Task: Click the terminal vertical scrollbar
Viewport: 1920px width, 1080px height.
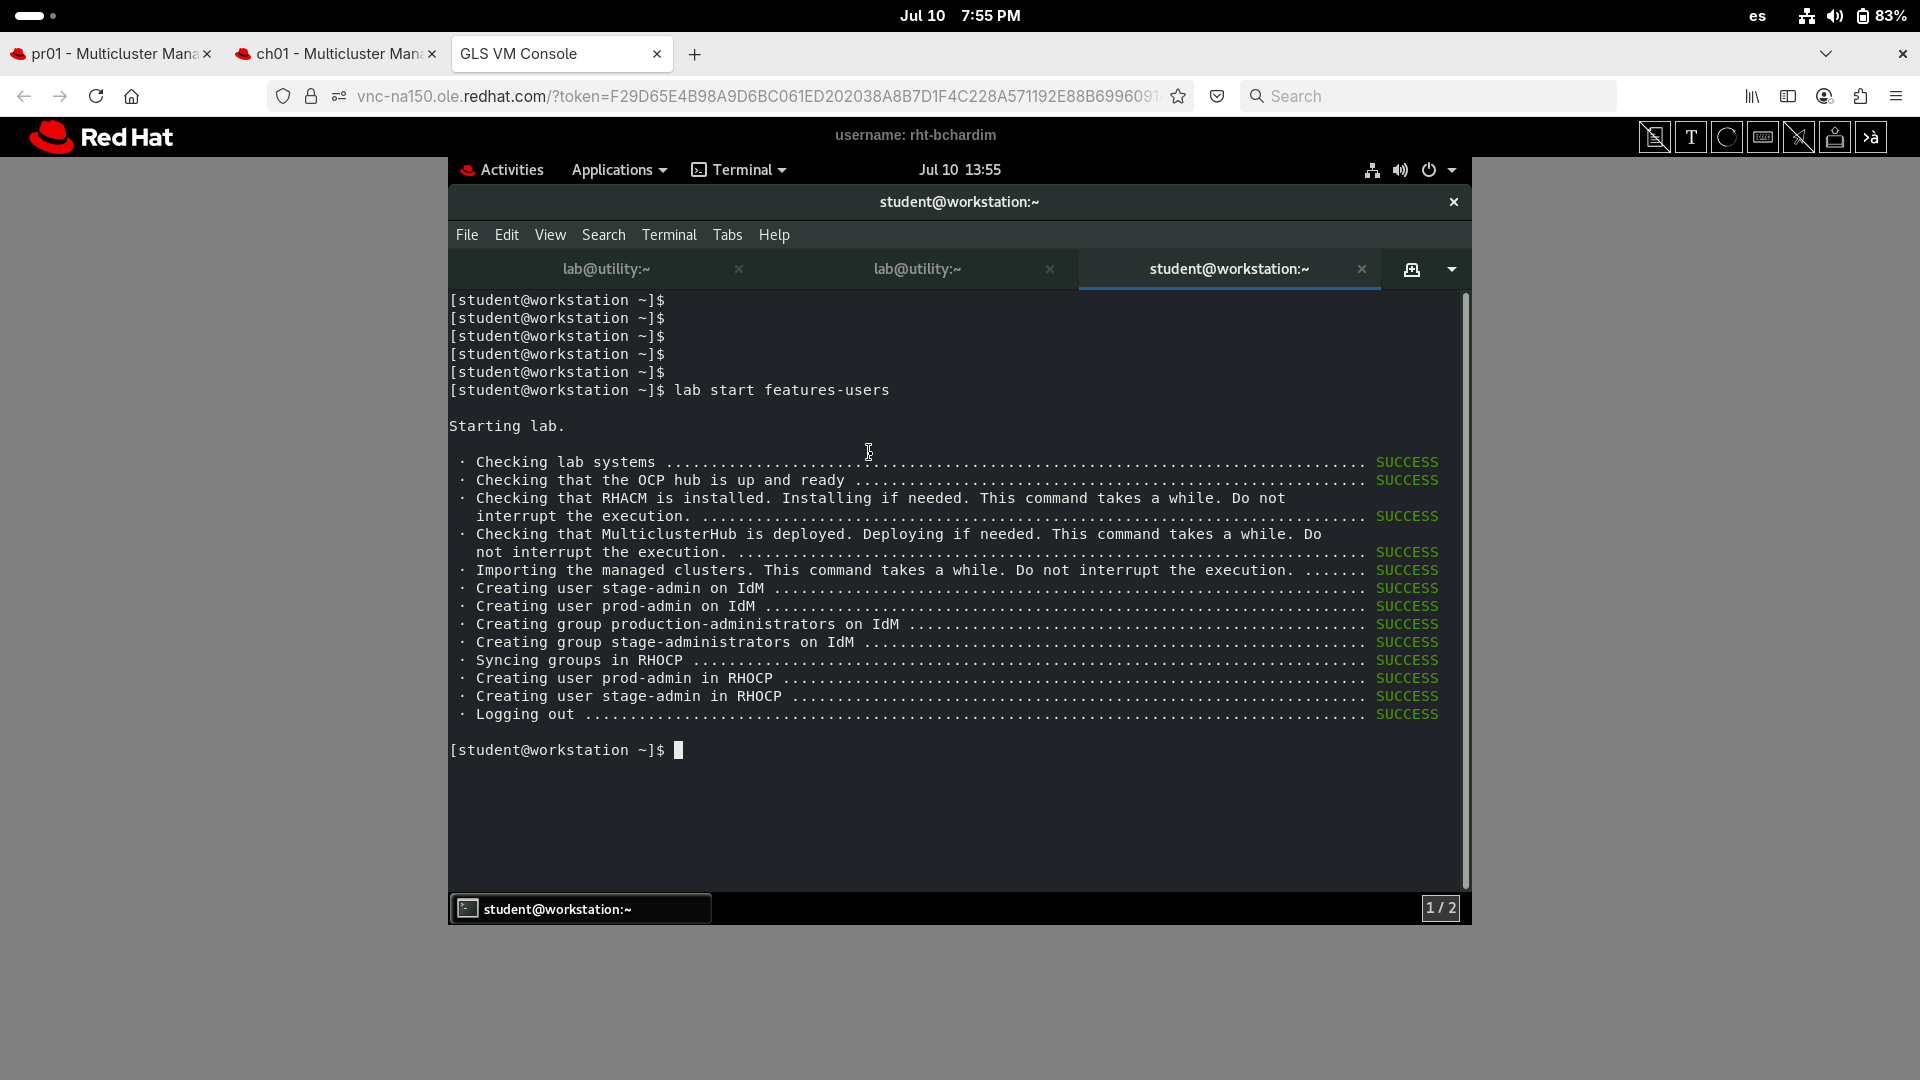Action: [1465, 590]
